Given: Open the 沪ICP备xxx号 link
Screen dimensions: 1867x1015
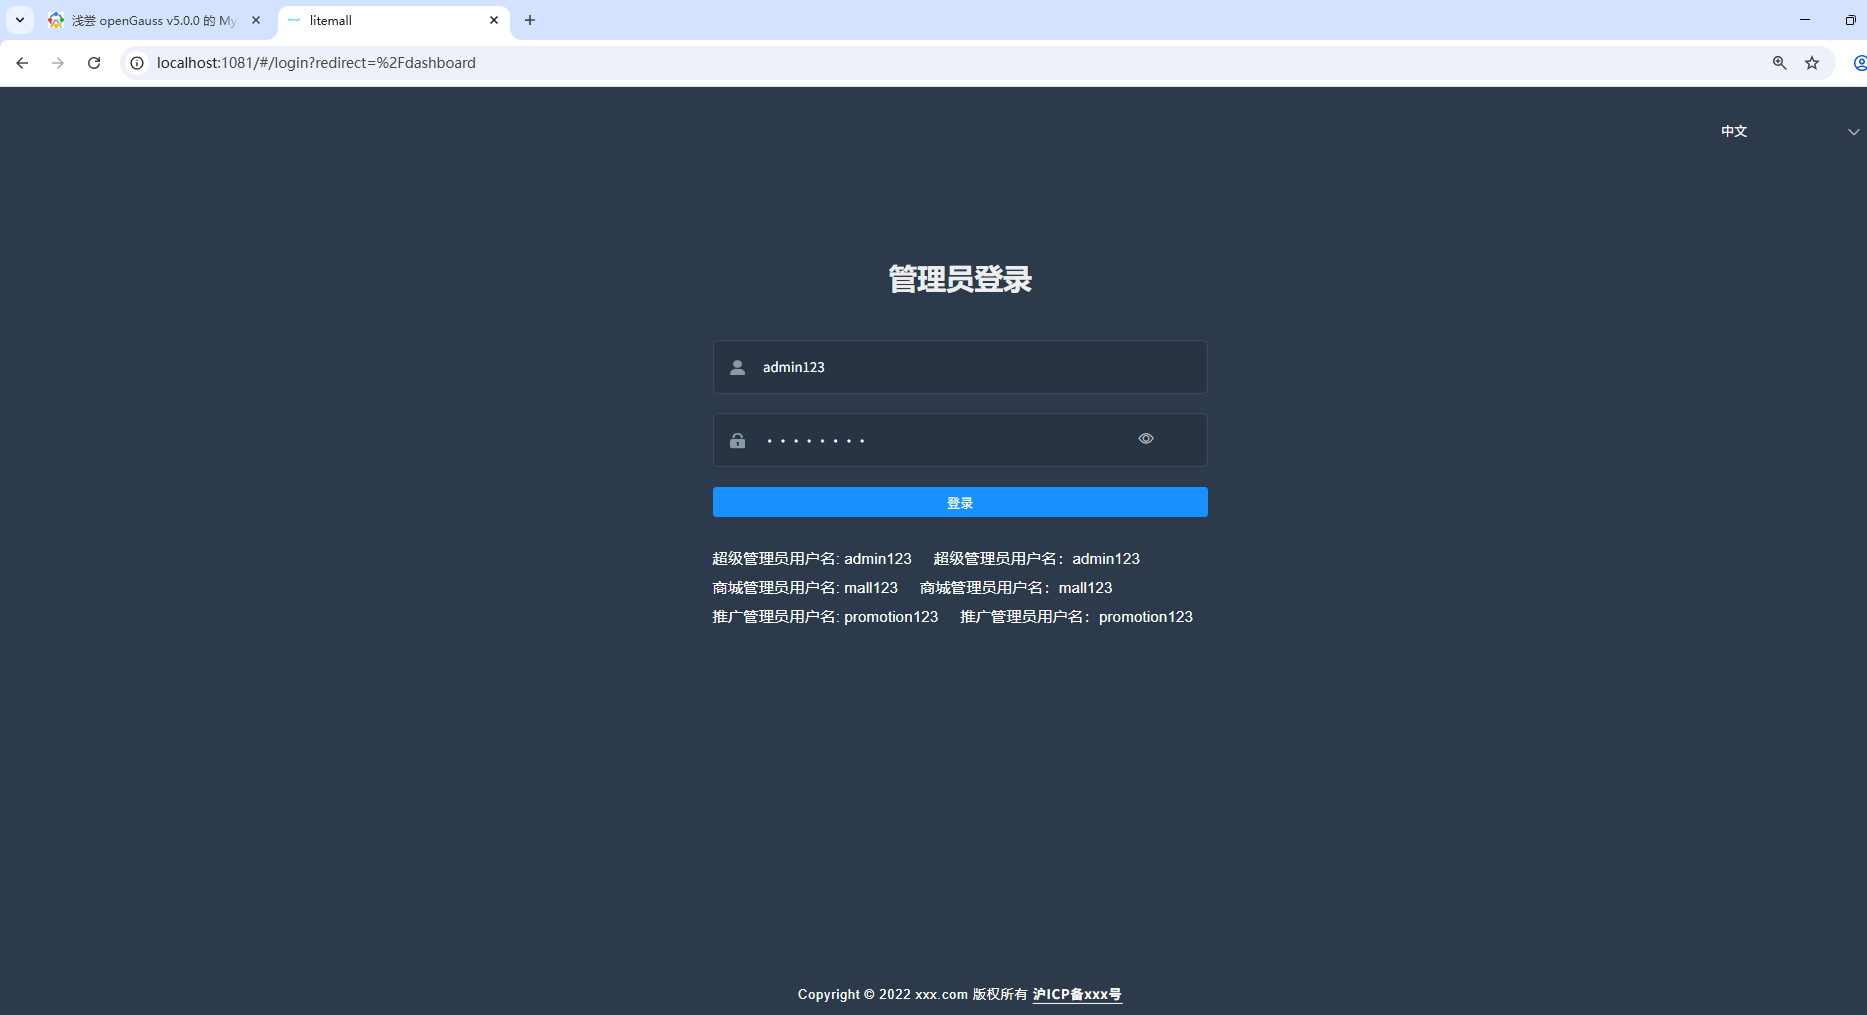Looking at the screenshot, I should point(1077,994).
